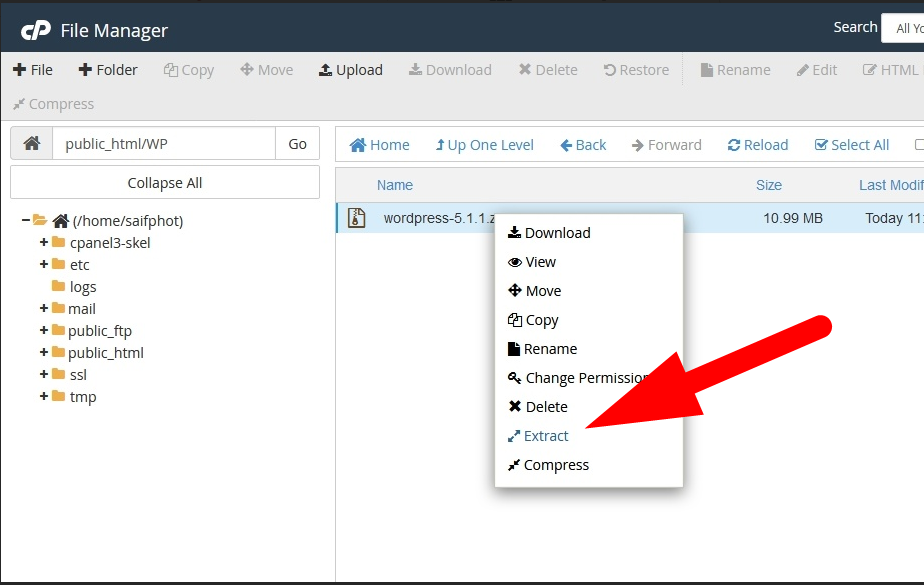Viewport: 924px width, 585px height.
Task: Choose Compress from context menu
Action: pos(548,465)
